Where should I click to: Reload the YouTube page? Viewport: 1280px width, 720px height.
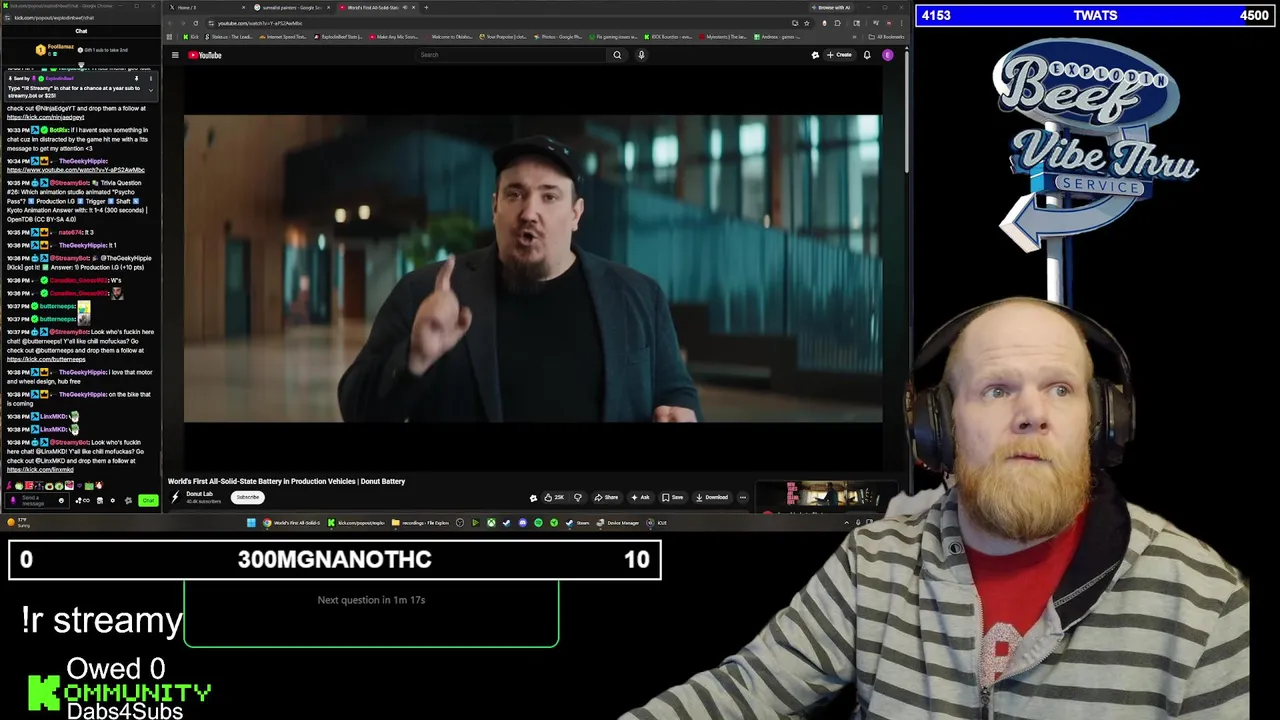click(195, 23)
